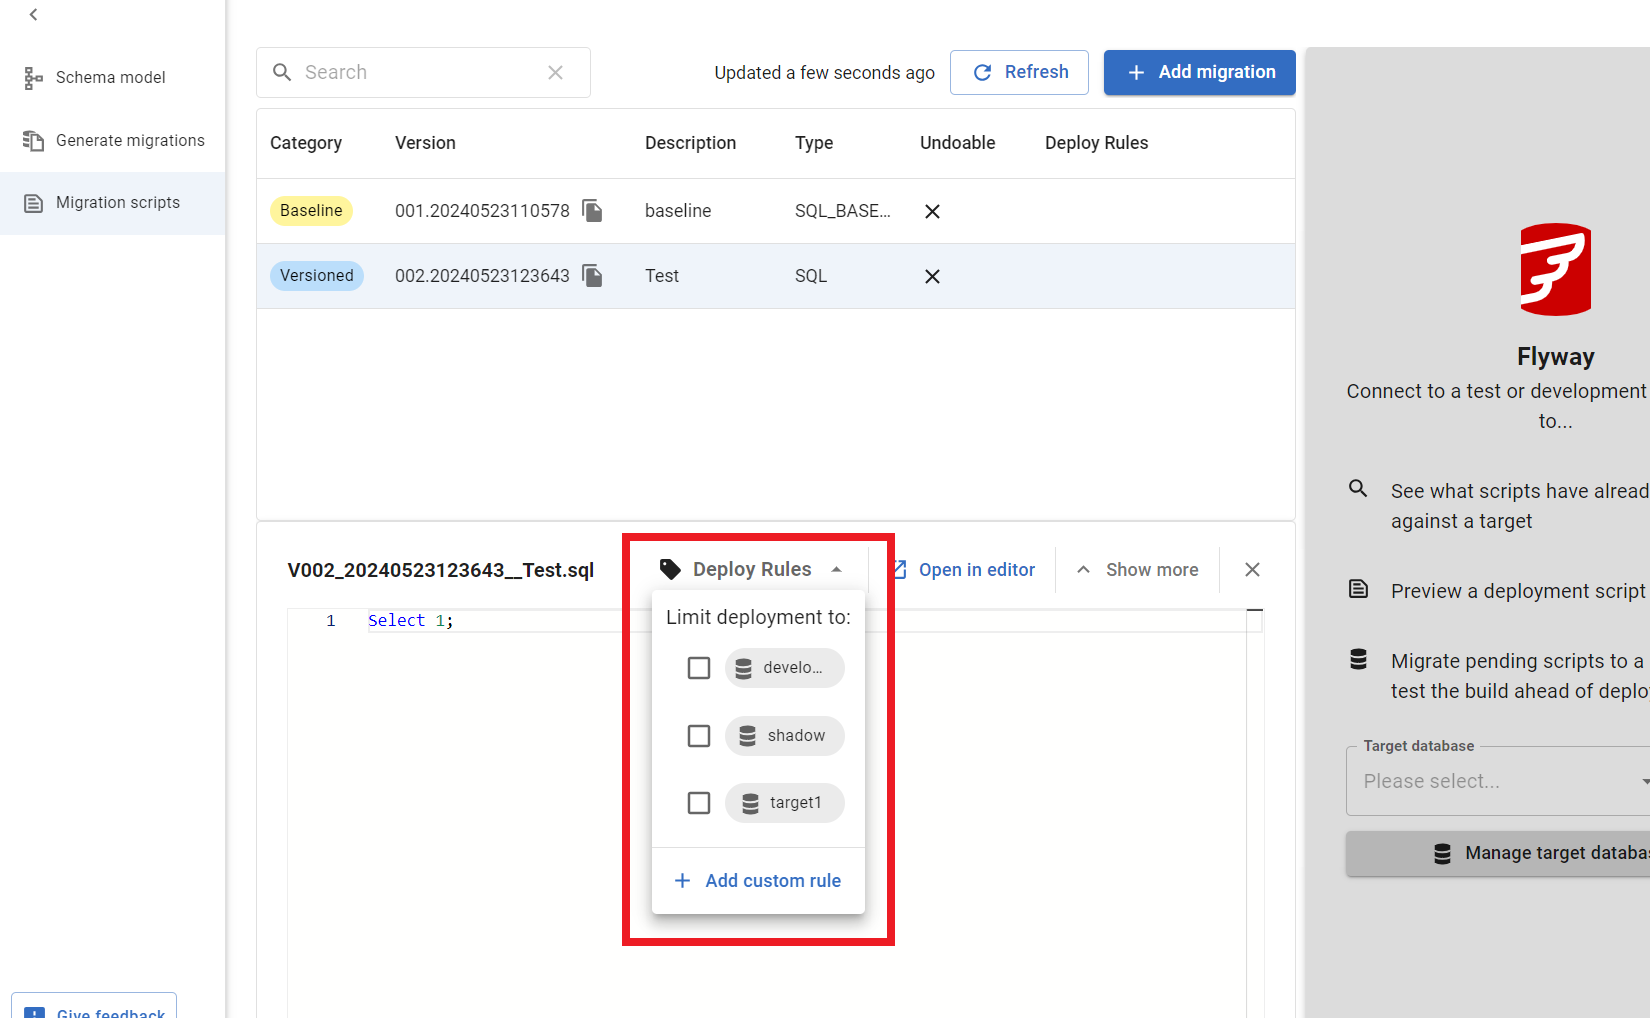1650x1018 pixels.
Task: Click the back arrow in the sidebar
Action: click(34, 15)
